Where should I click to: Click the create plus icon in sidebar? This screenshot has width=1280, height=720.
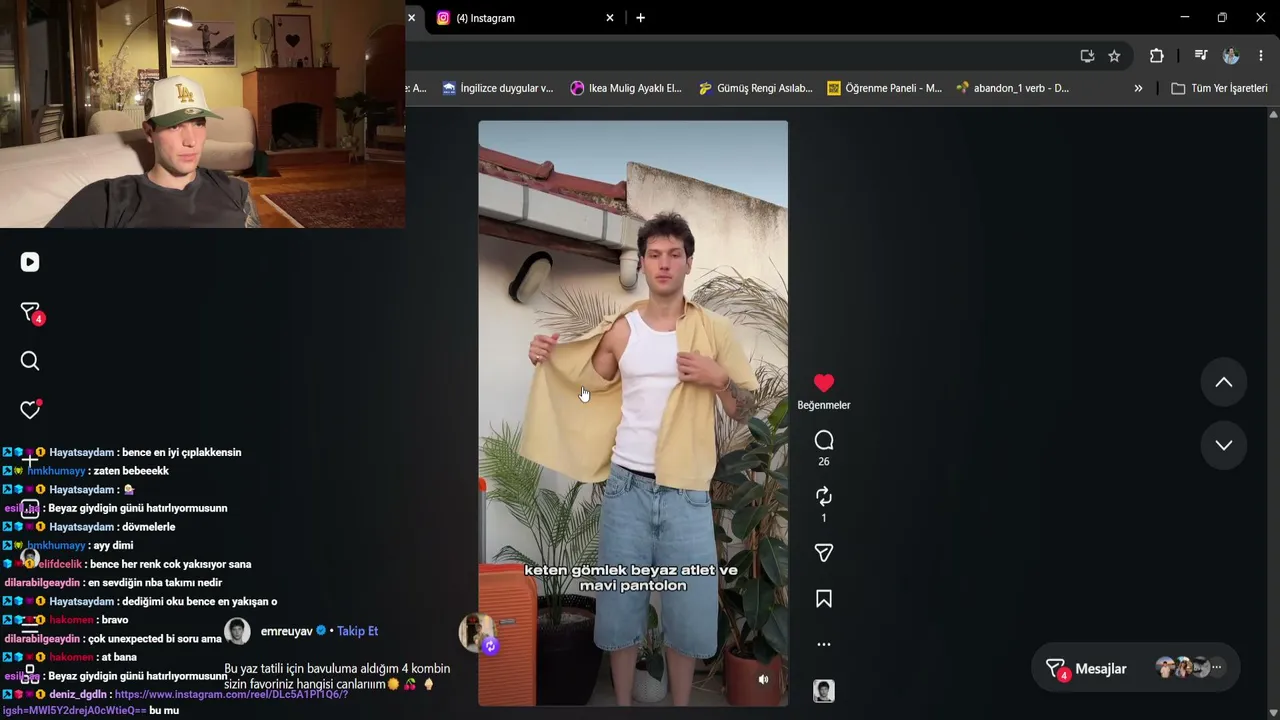pos(30,460)
